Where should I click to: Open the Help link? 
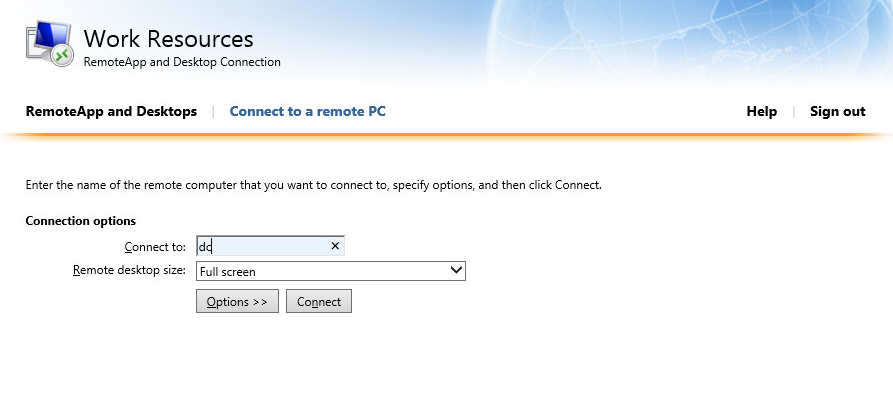click(x=761, y=111)
